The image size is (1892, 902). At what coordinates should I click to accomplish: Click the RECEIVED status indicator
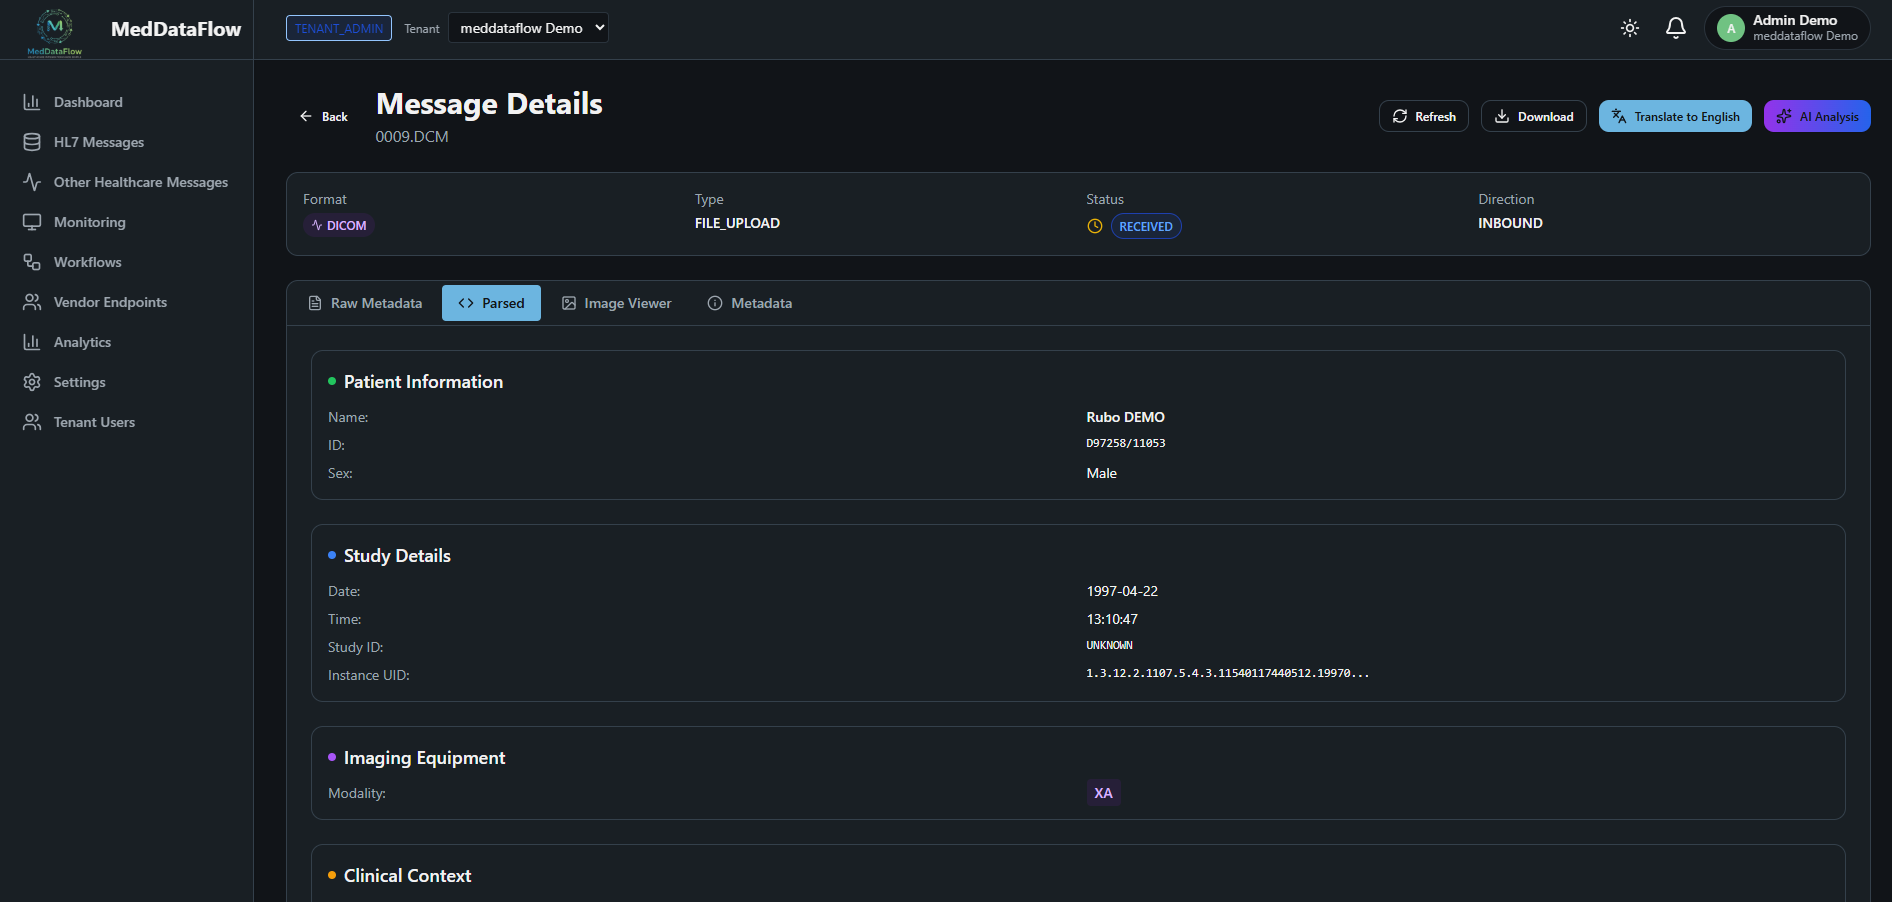[1145, 225]
